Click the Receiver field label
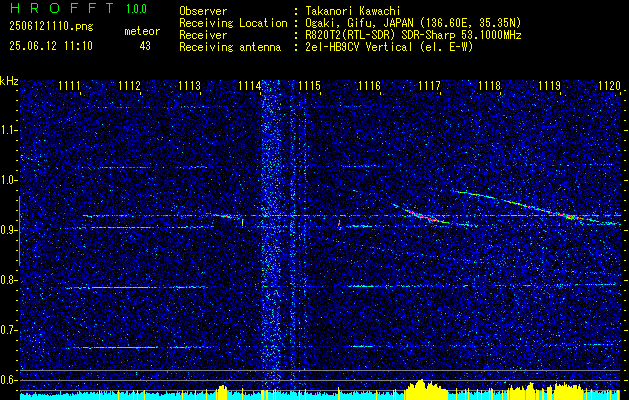Viewport: 629px width, 400px height. (x=203, y=35)
